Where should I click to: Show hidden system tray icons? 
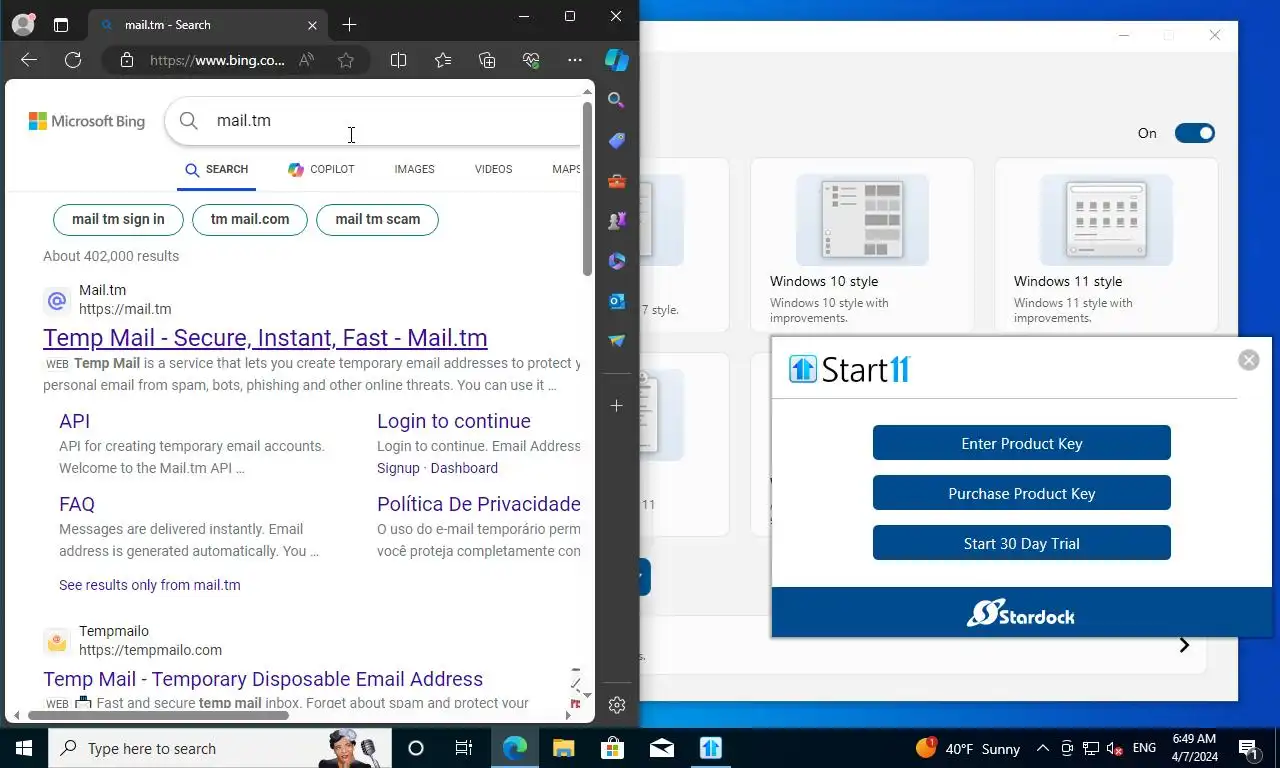1042,748
